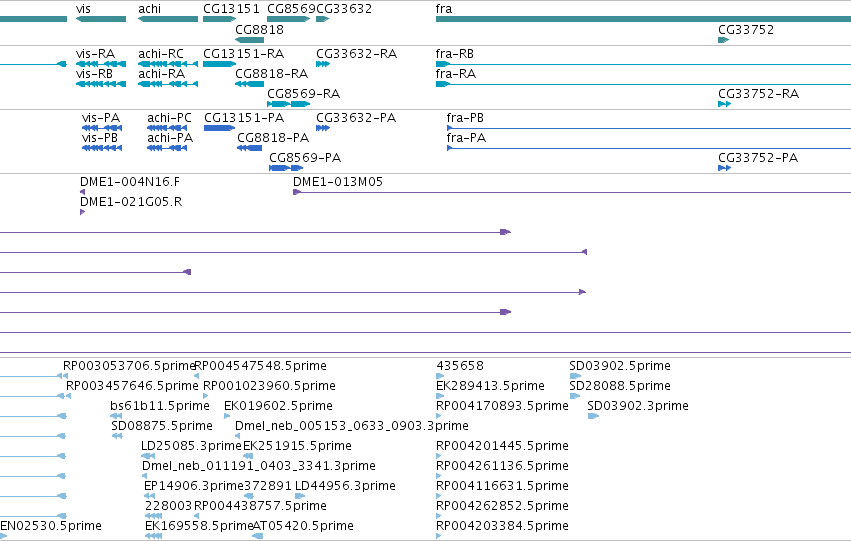Select the CG13151-PA coding bar
This screenshot has width=851, height=541.
coord(219,128)
